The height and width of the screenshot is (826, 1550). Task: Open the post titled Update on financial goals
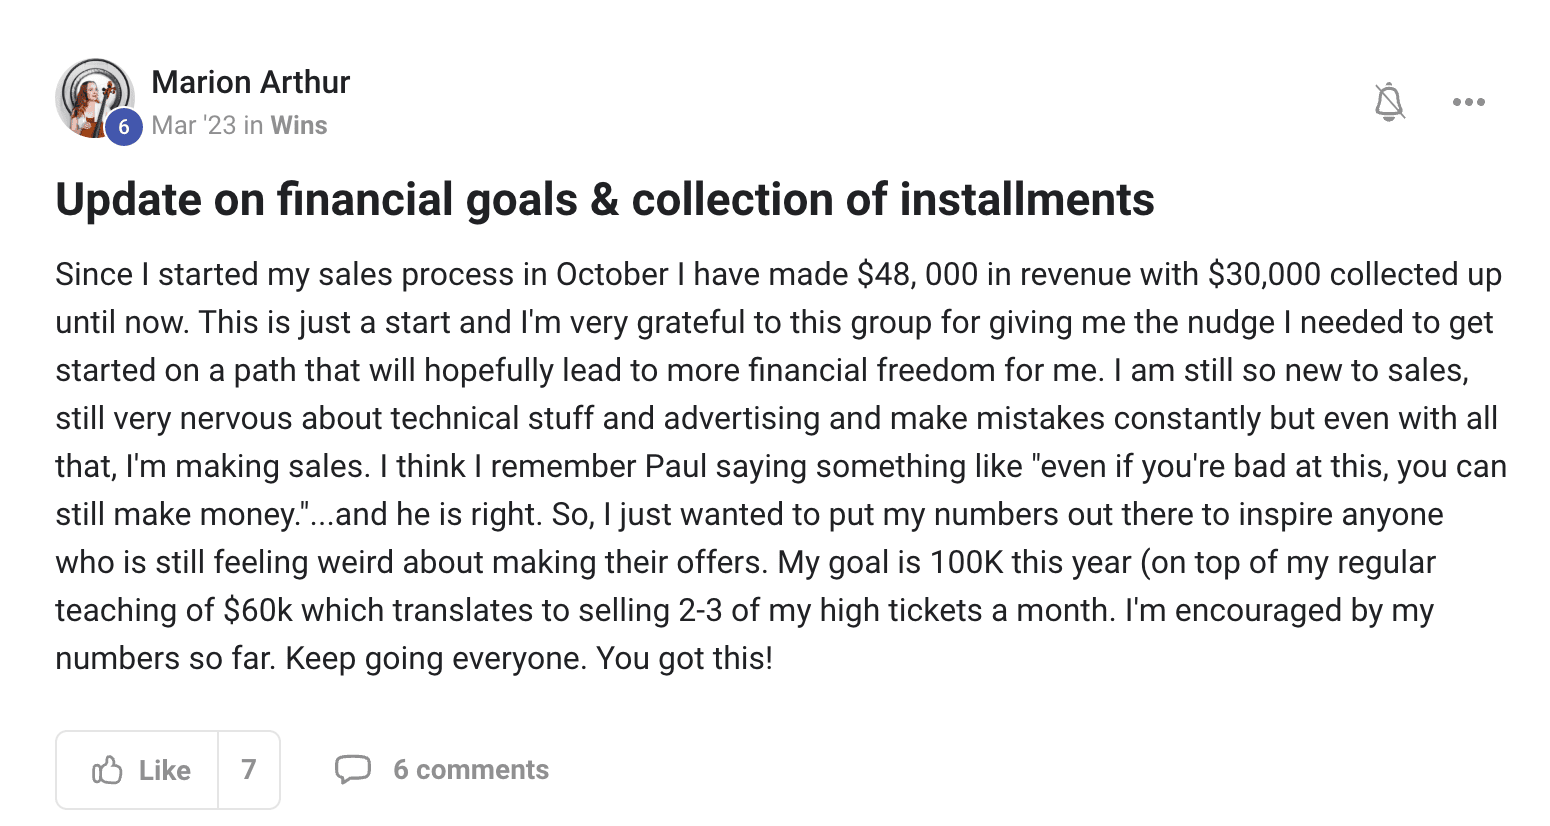pos(605,199)
